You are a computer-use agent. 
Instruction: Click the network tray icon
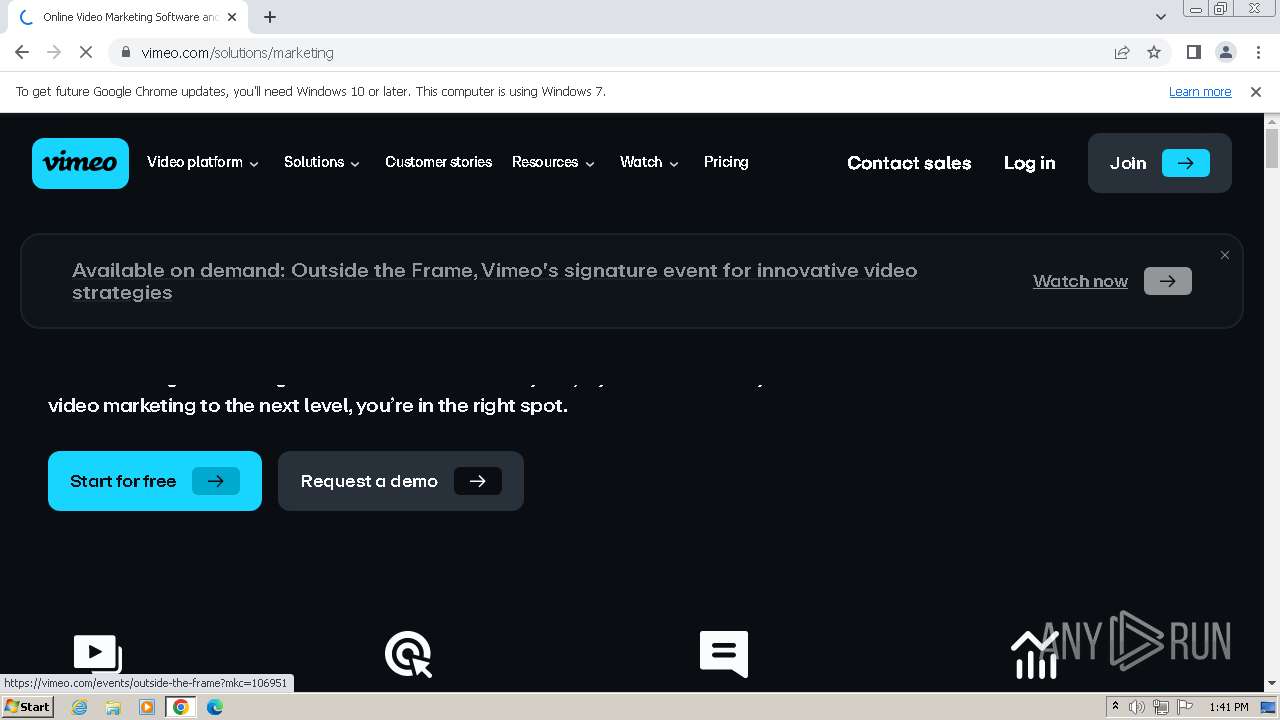click(x=1161, y=707)
